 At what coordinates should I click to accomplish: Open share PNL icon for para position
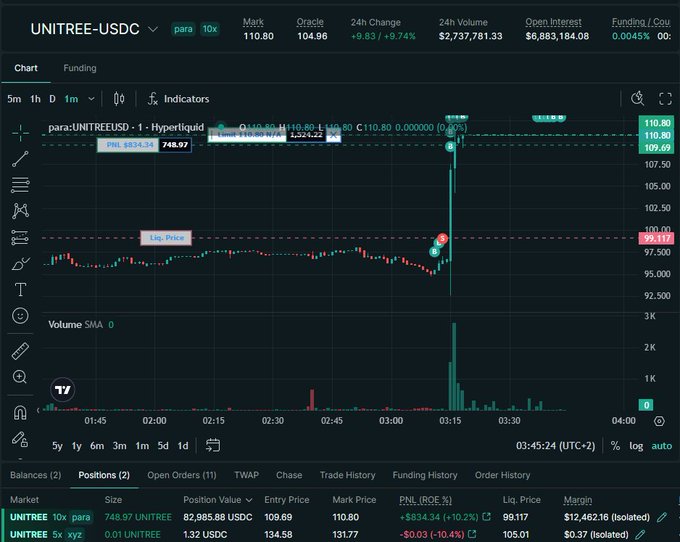pos(487,517)
